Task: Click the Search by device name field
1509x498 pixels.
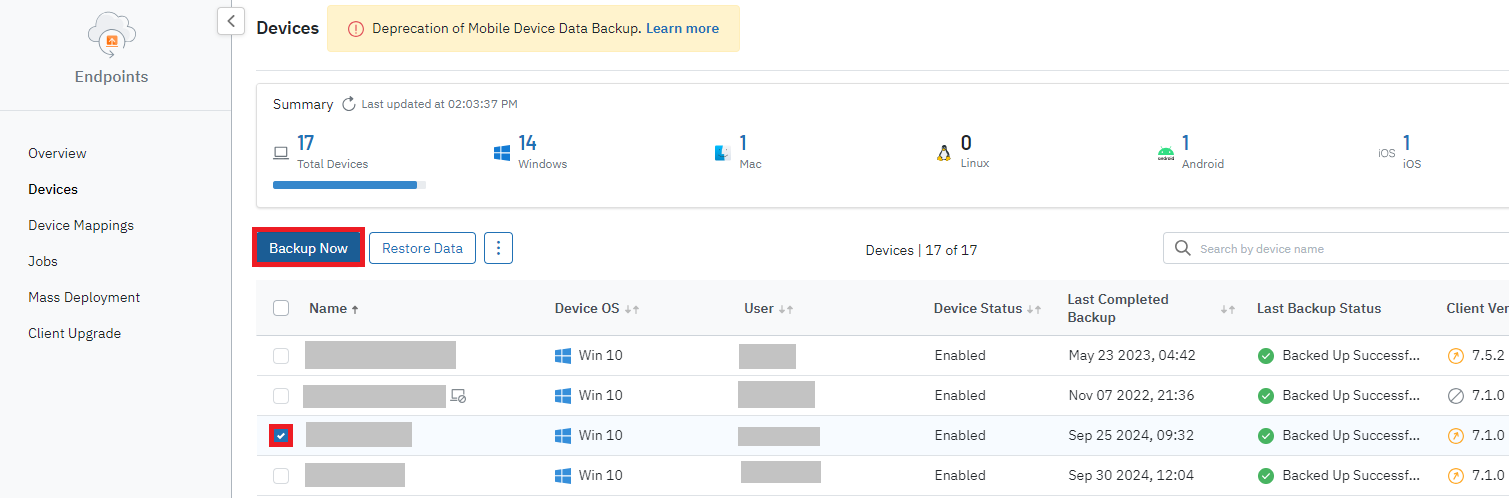Action: click(x=1340, y=248)
